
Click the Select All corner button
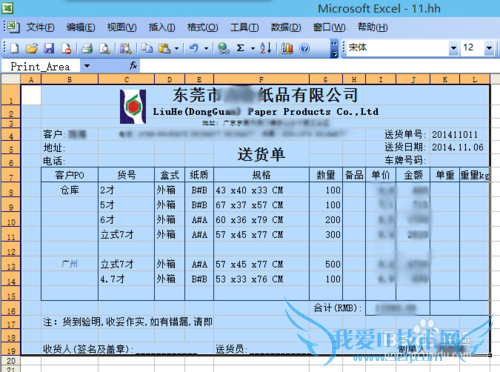[11, 79]
